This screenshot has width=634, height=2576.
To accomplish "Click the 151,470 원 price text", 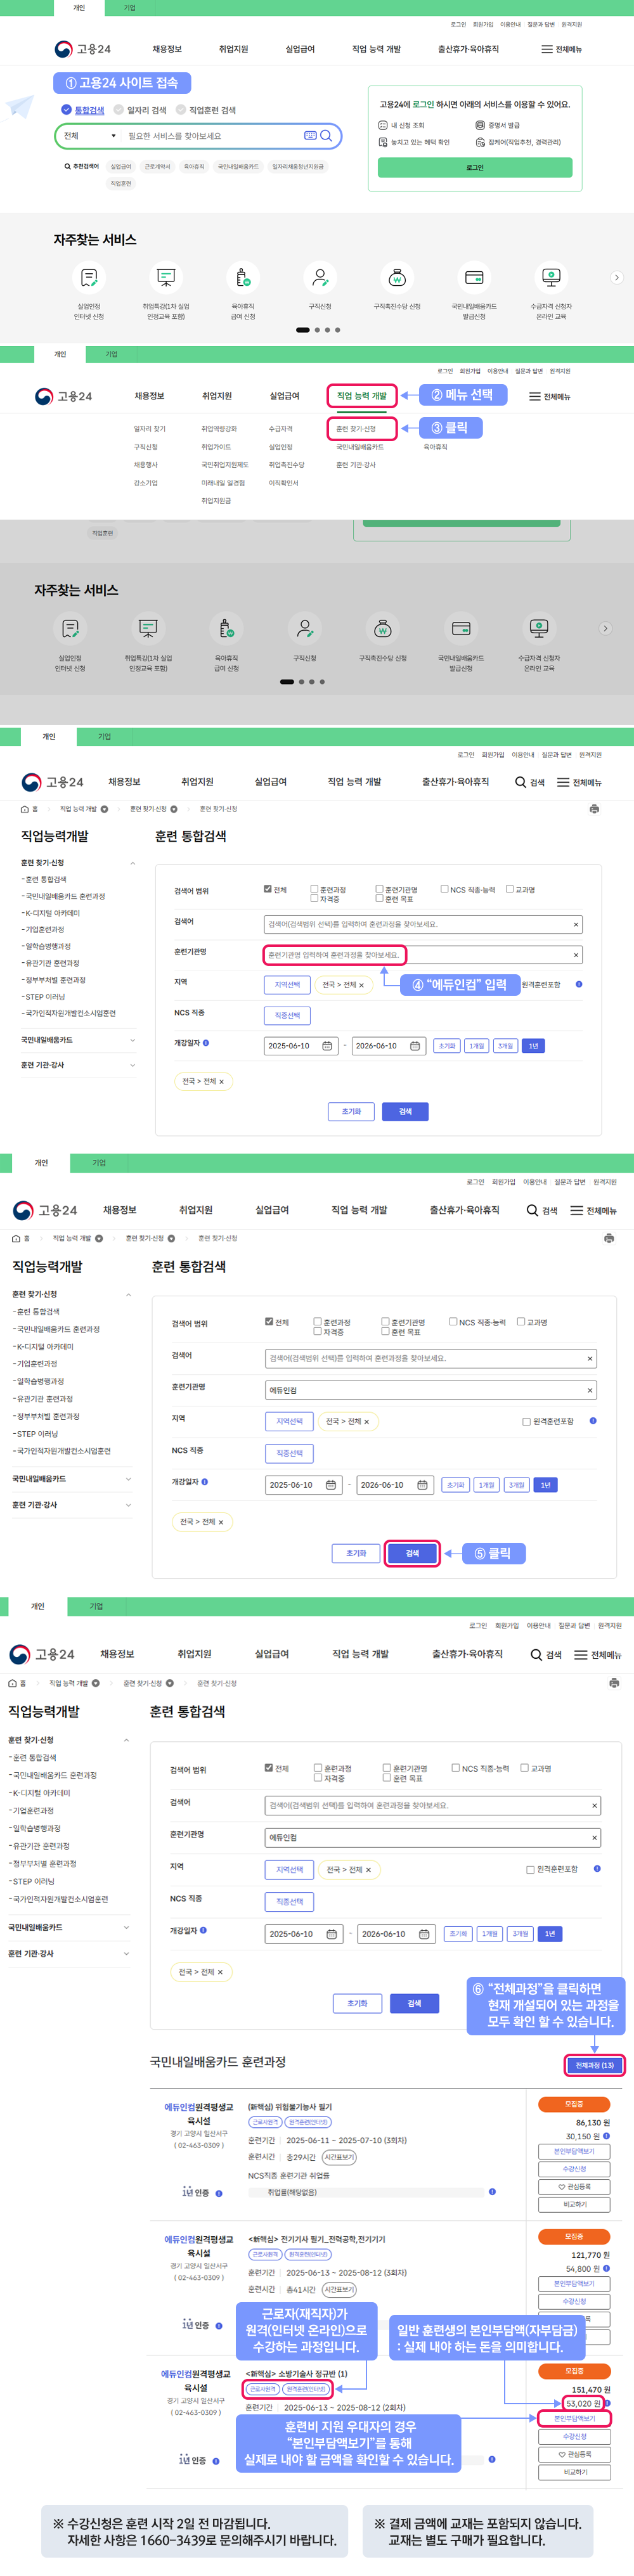I will (591, 2390).
